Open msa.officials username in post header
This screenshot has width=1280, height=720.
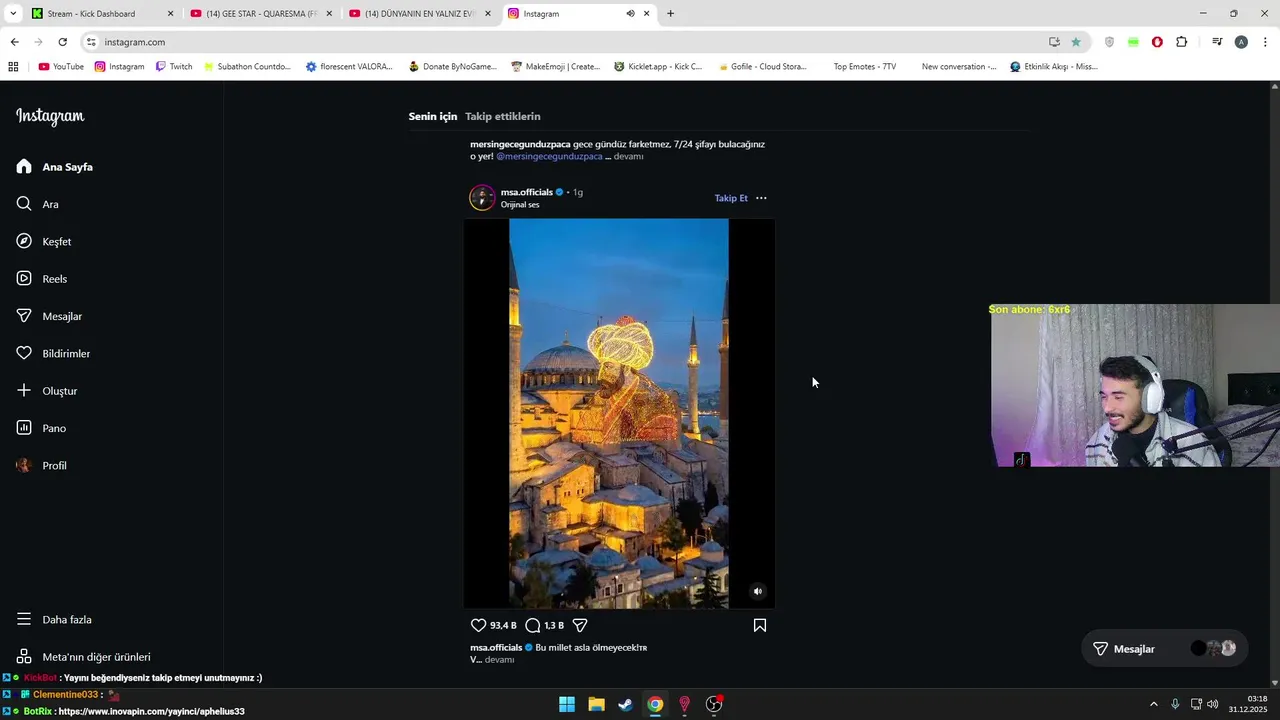527,192
